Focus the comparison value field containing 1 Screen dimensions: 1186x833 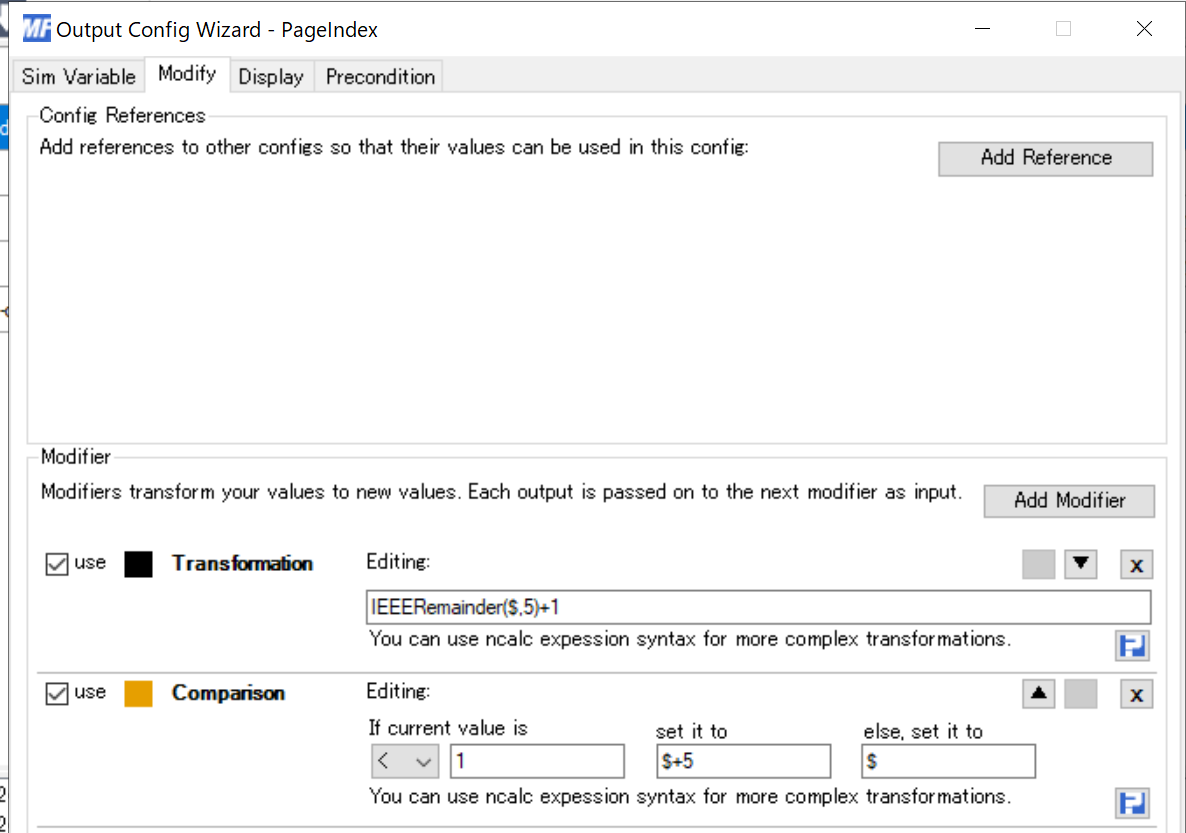tap(537, 761)
